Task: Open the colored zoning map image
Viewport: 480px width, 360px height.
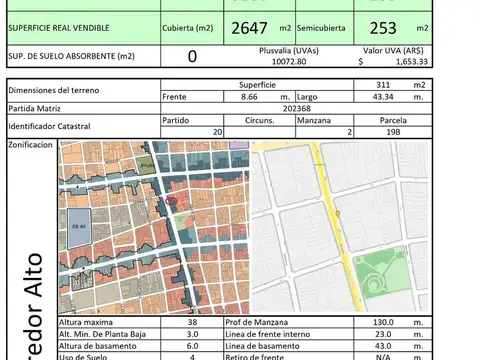Action: tap(154, 227)
